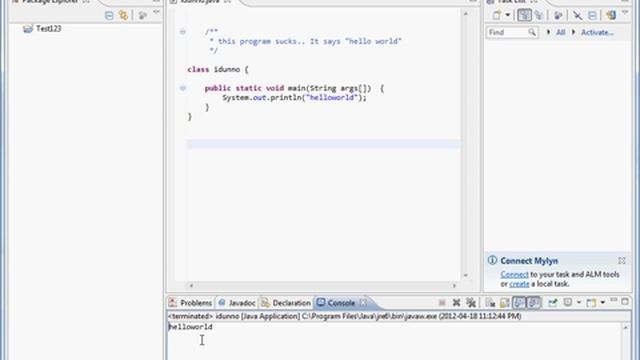Screen dimensions: 640x360
Task: Click the create link in Mylyn panel
Action: coord(519,284)
